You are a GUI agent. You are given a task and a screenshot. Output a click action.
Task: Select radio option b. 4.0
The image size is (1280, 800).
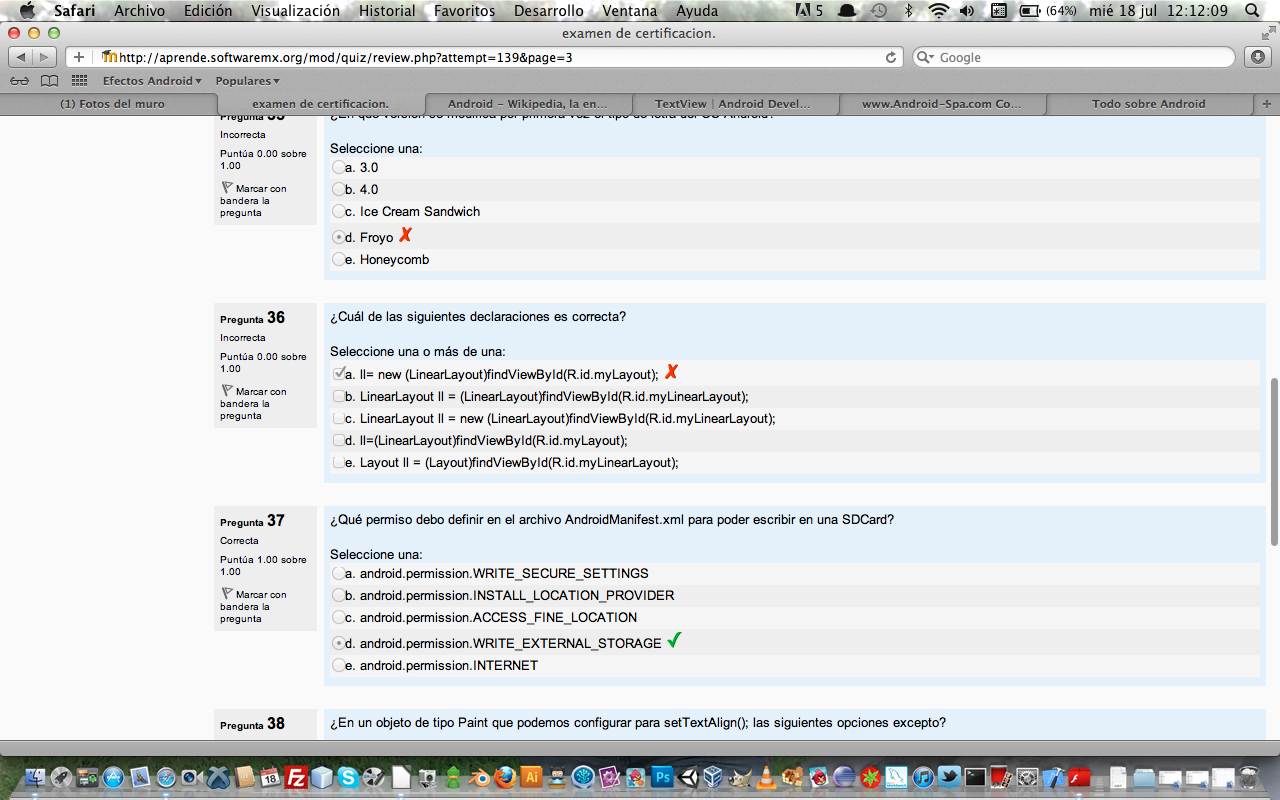point(339,190)
